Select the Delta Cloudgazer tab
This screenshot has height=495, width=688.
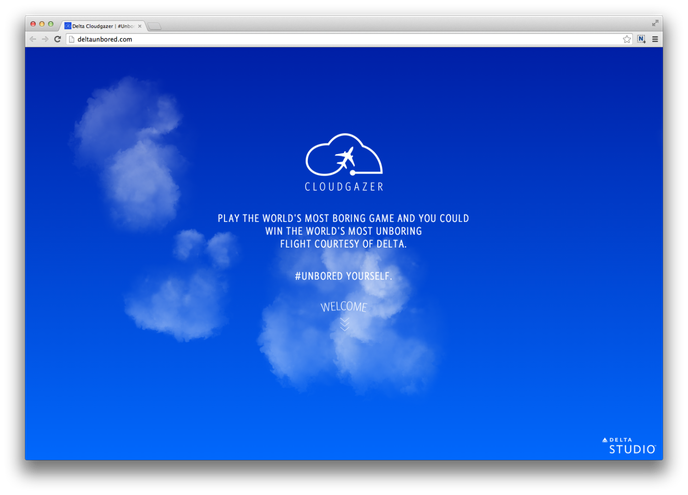click(x=102, y=25)
